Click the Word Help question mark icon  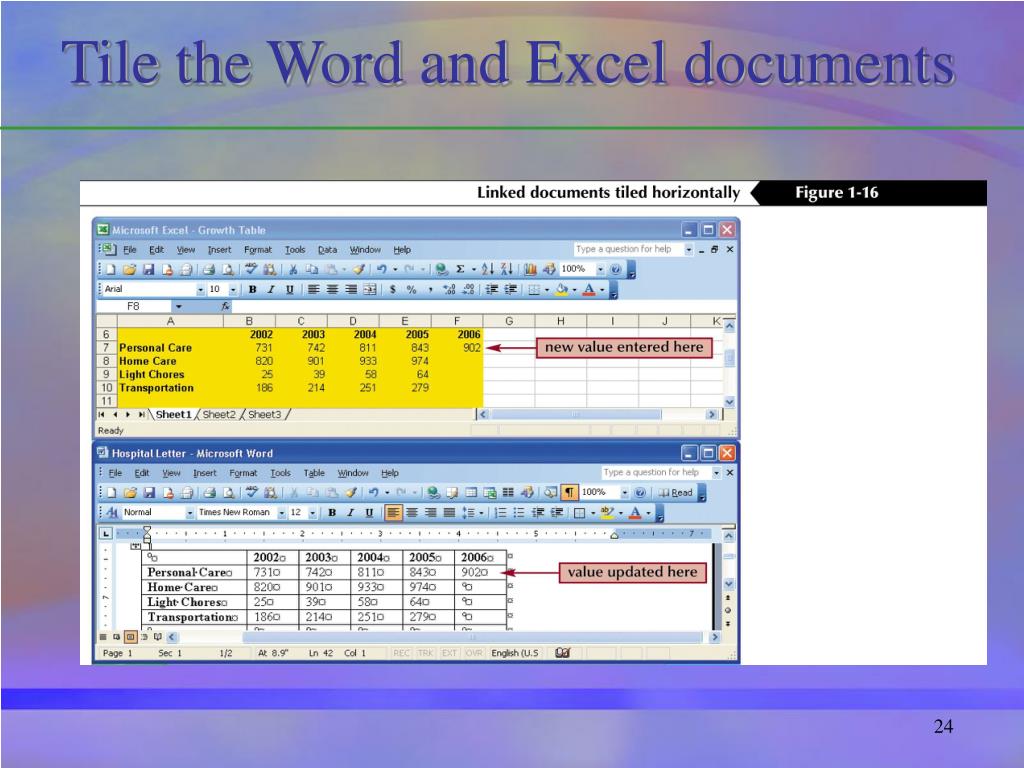[x=641, y=492]
